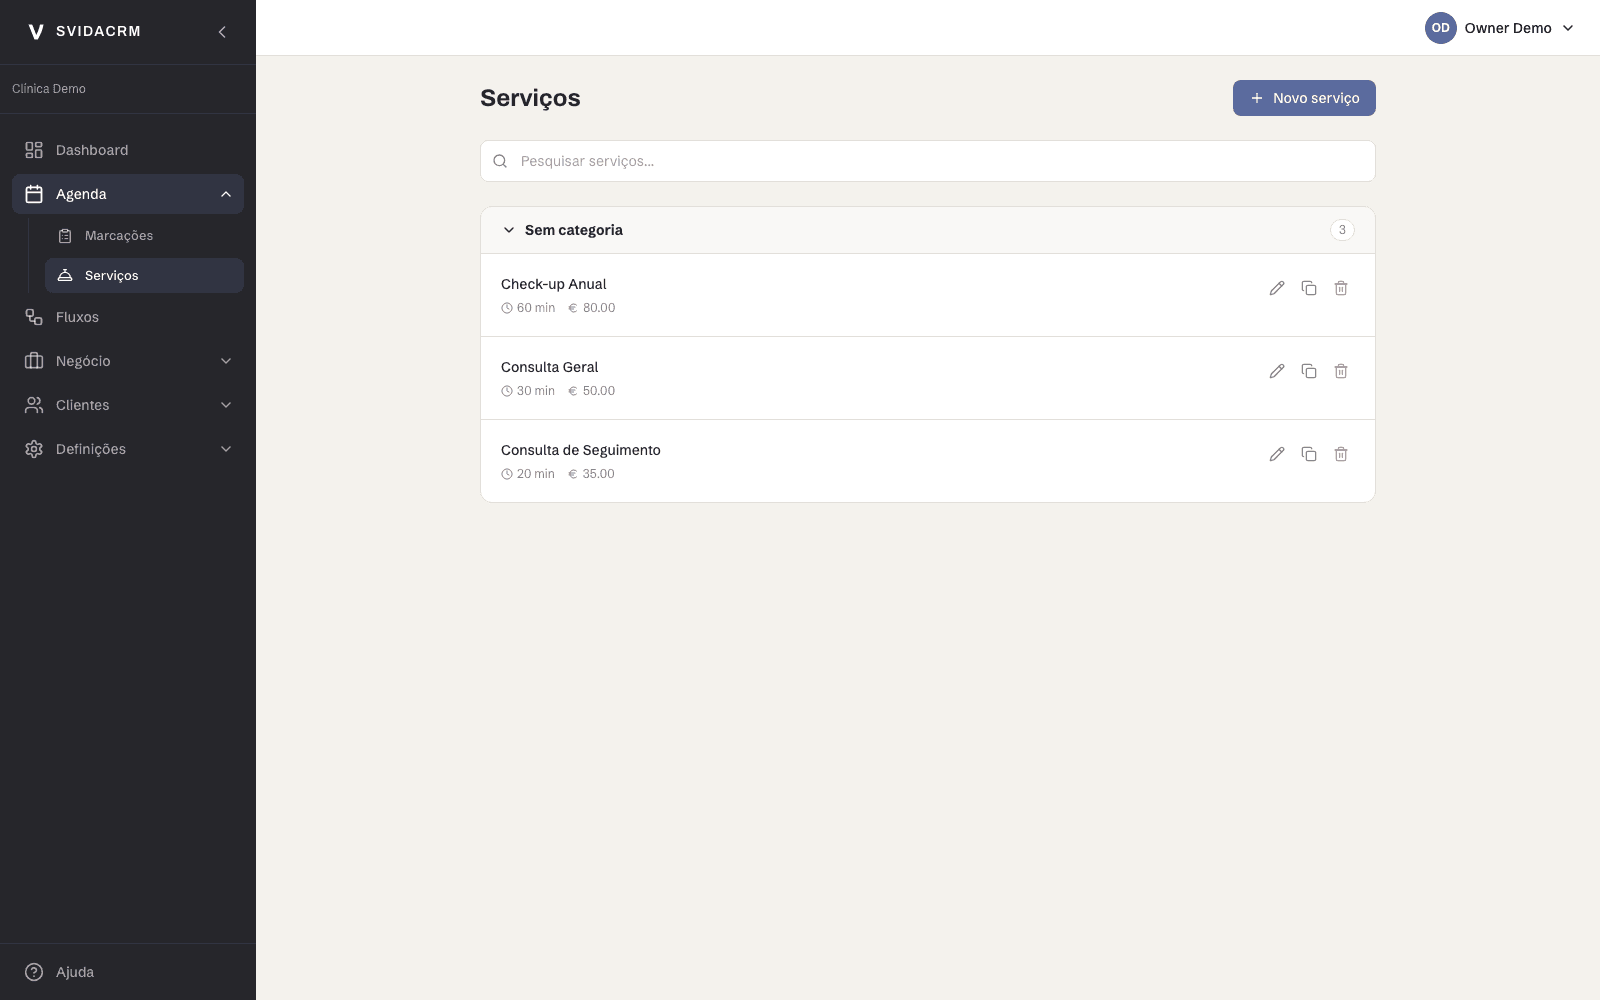Image resolution: width=1600 pixels, height=1000 pixels.
Task: Duplicate the Consulta Geral service
Action: pos(1309,371)
